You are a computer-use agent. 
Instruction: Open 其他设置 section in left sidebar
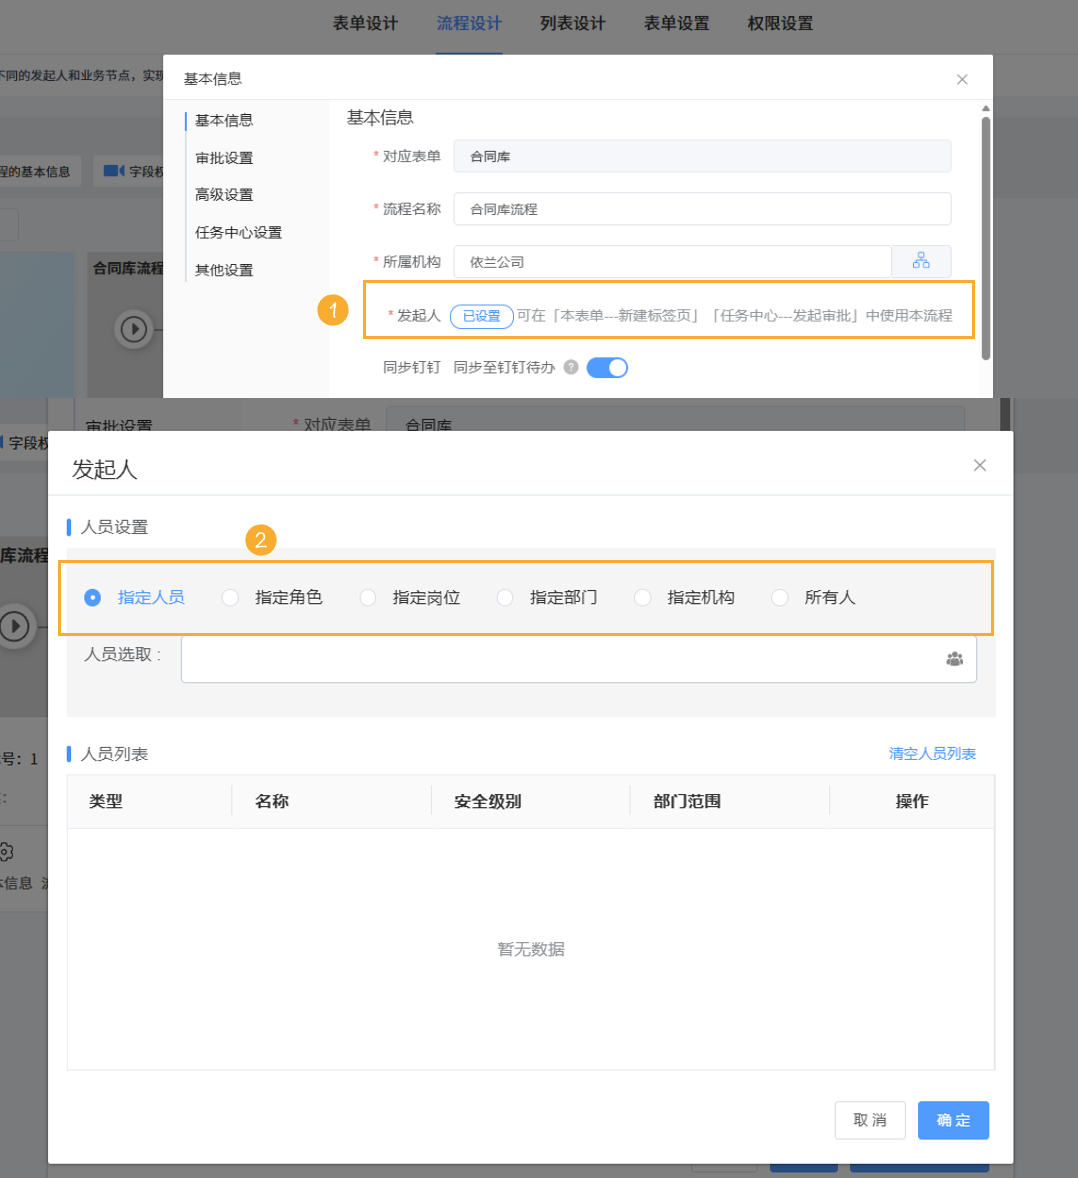[224, 270]
